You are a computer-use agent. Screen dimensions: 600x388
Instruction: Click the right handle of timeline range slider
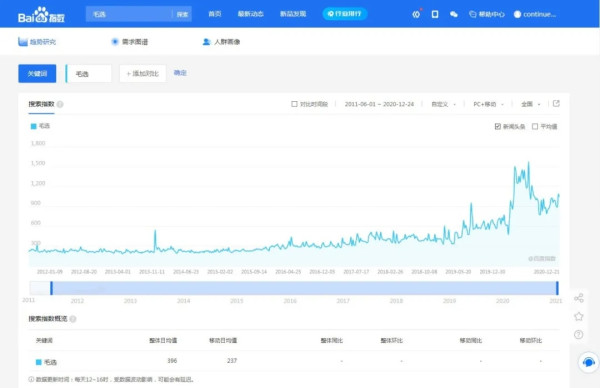(x=557, y=288)
